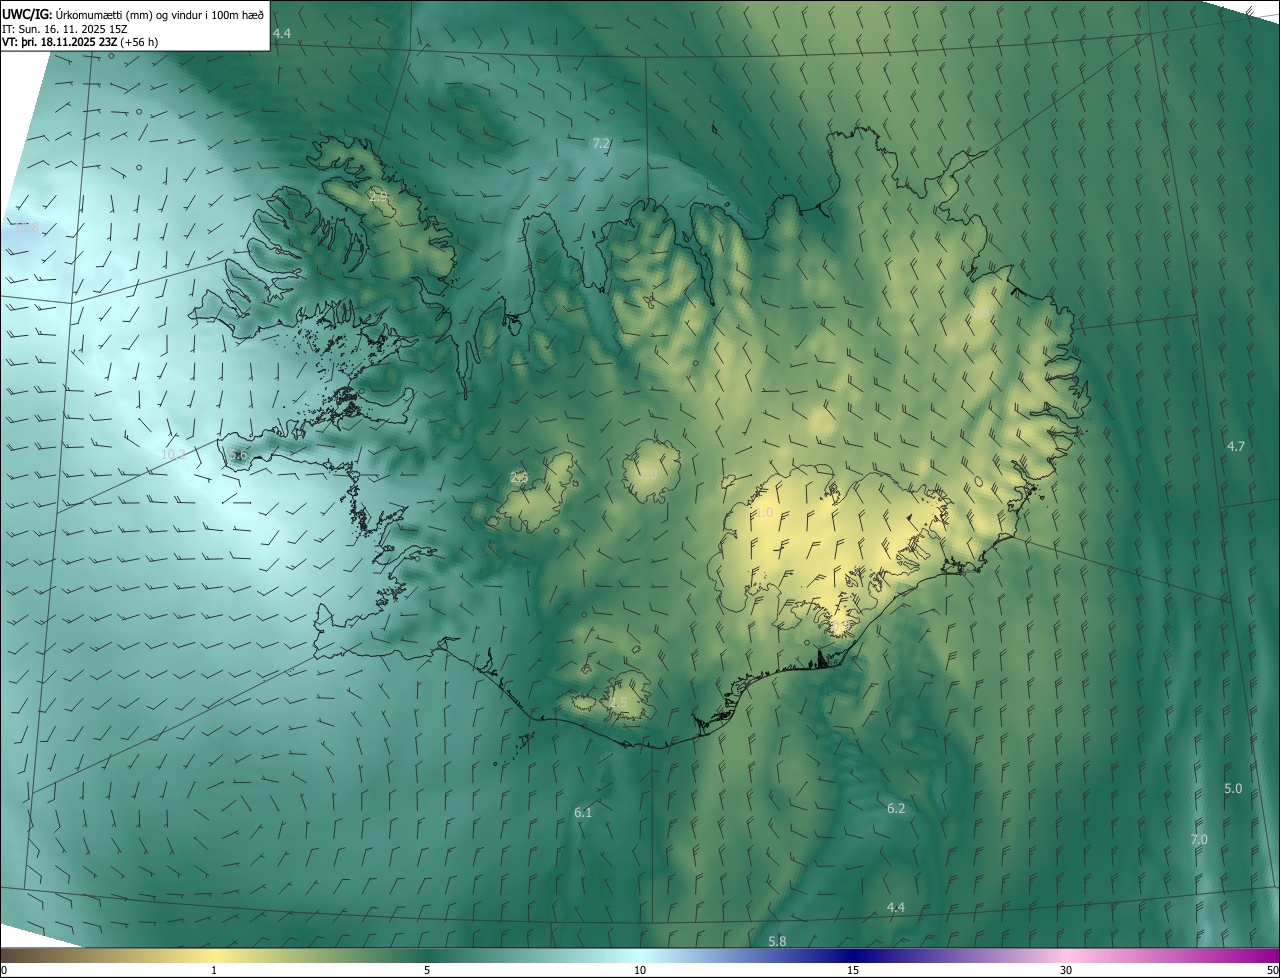Click the 6.2 value on the map
This screenshot has width=1280, height=978.
tap(896, 808)
